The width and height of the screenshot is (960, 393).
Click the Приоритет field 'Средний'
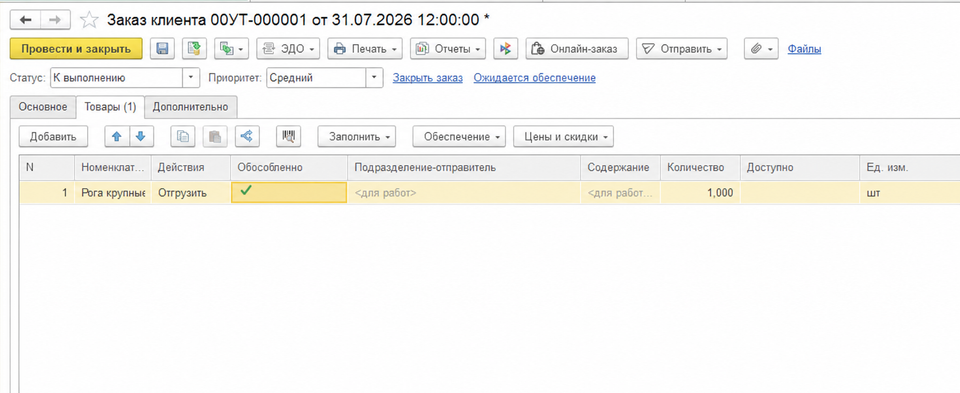click(316, 78)
